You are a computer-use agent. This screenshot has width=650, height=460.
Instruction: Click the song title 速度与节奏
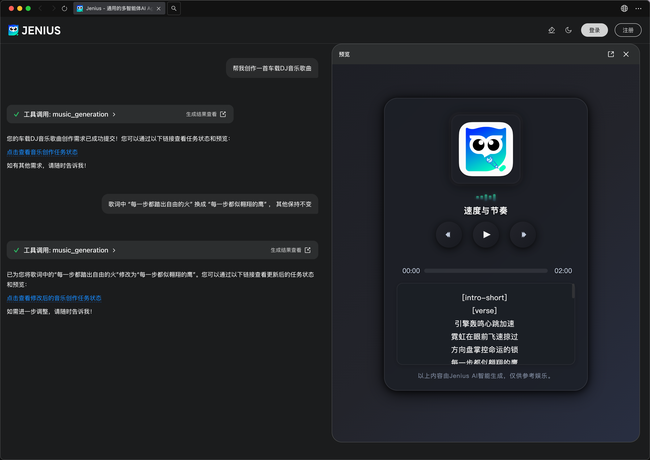(486, 211)
